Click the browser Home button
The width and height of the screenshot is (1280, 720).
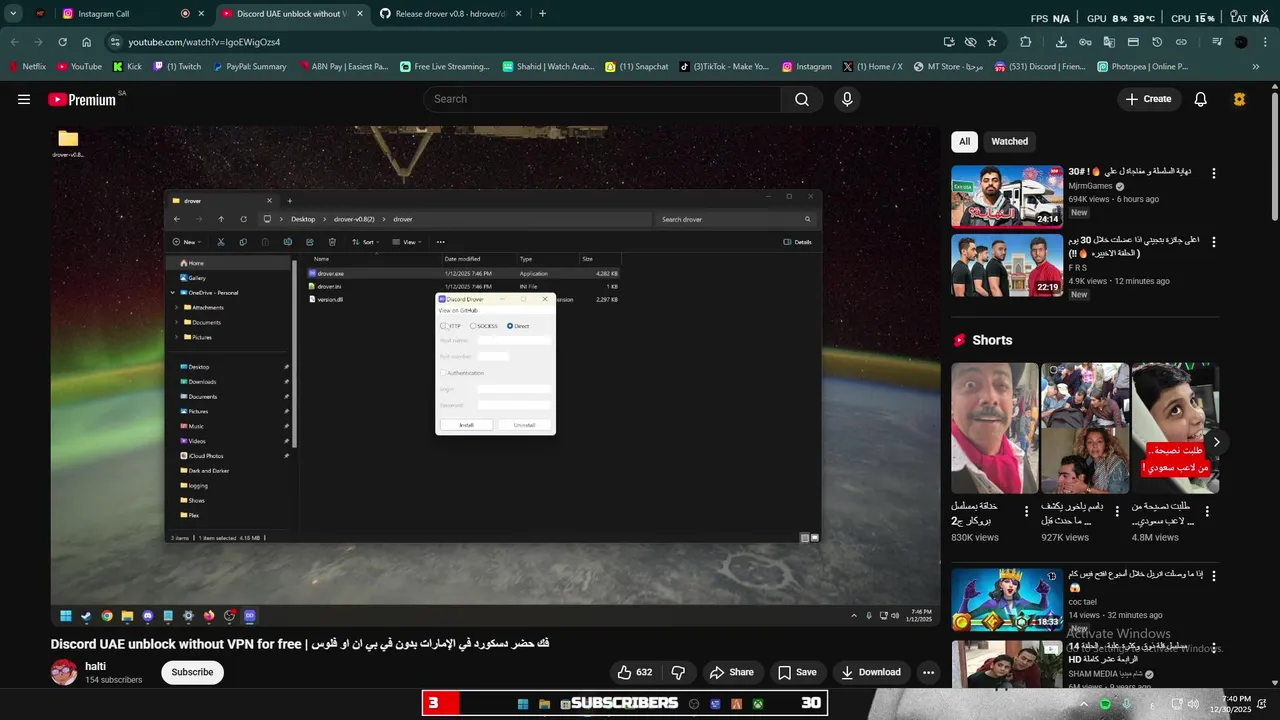click(87, 42)
